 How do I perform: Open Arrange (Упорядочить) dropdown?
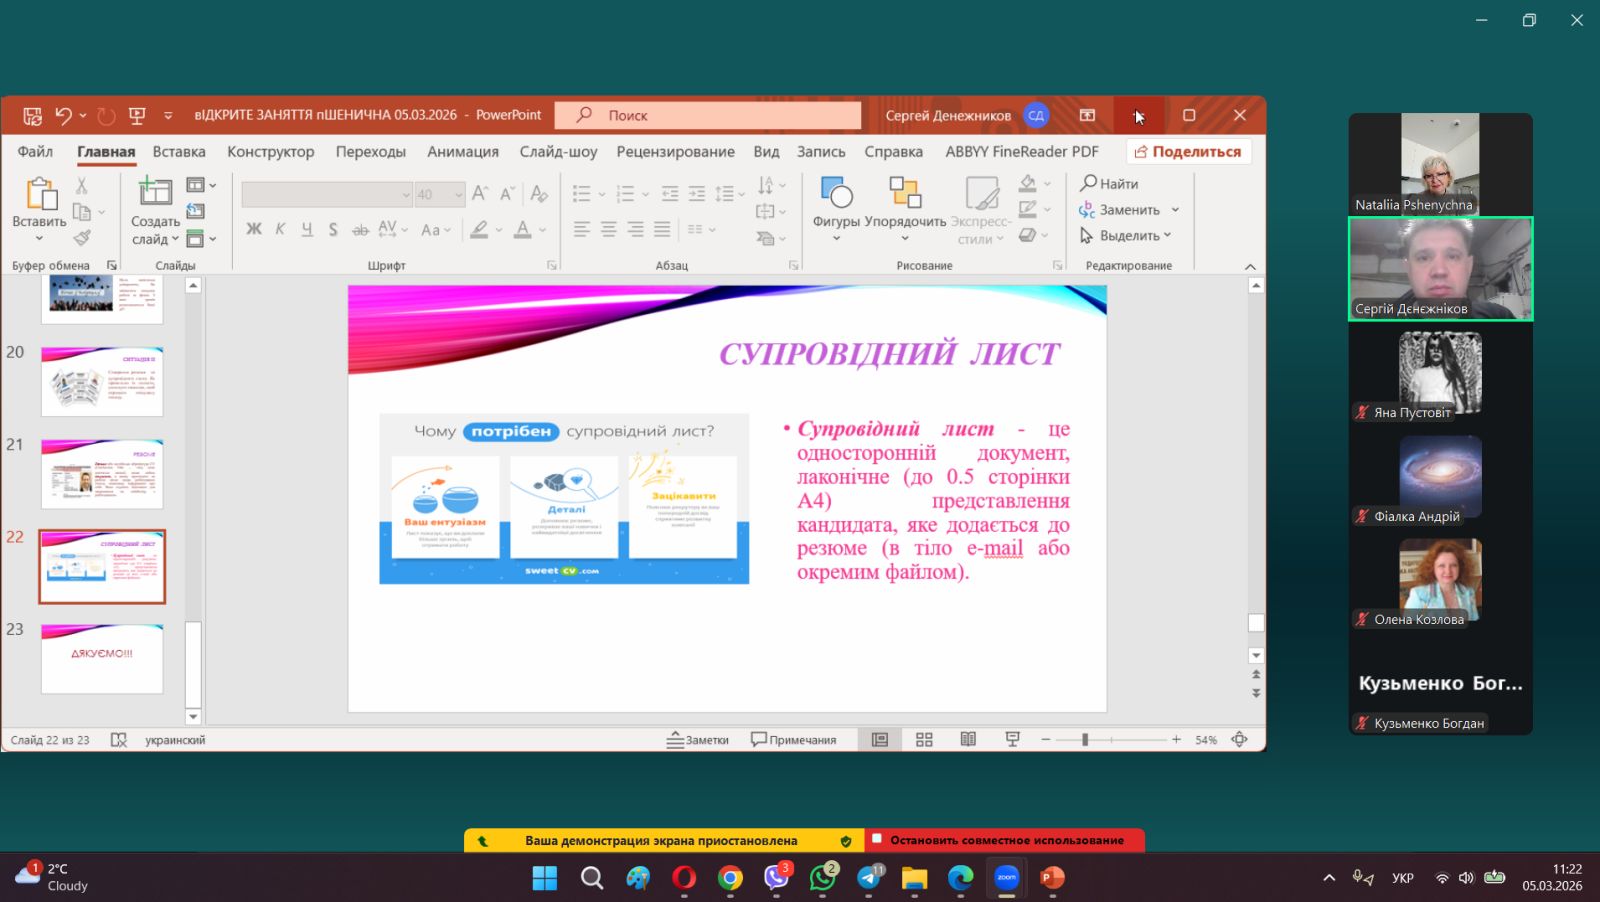click(905, 210)
